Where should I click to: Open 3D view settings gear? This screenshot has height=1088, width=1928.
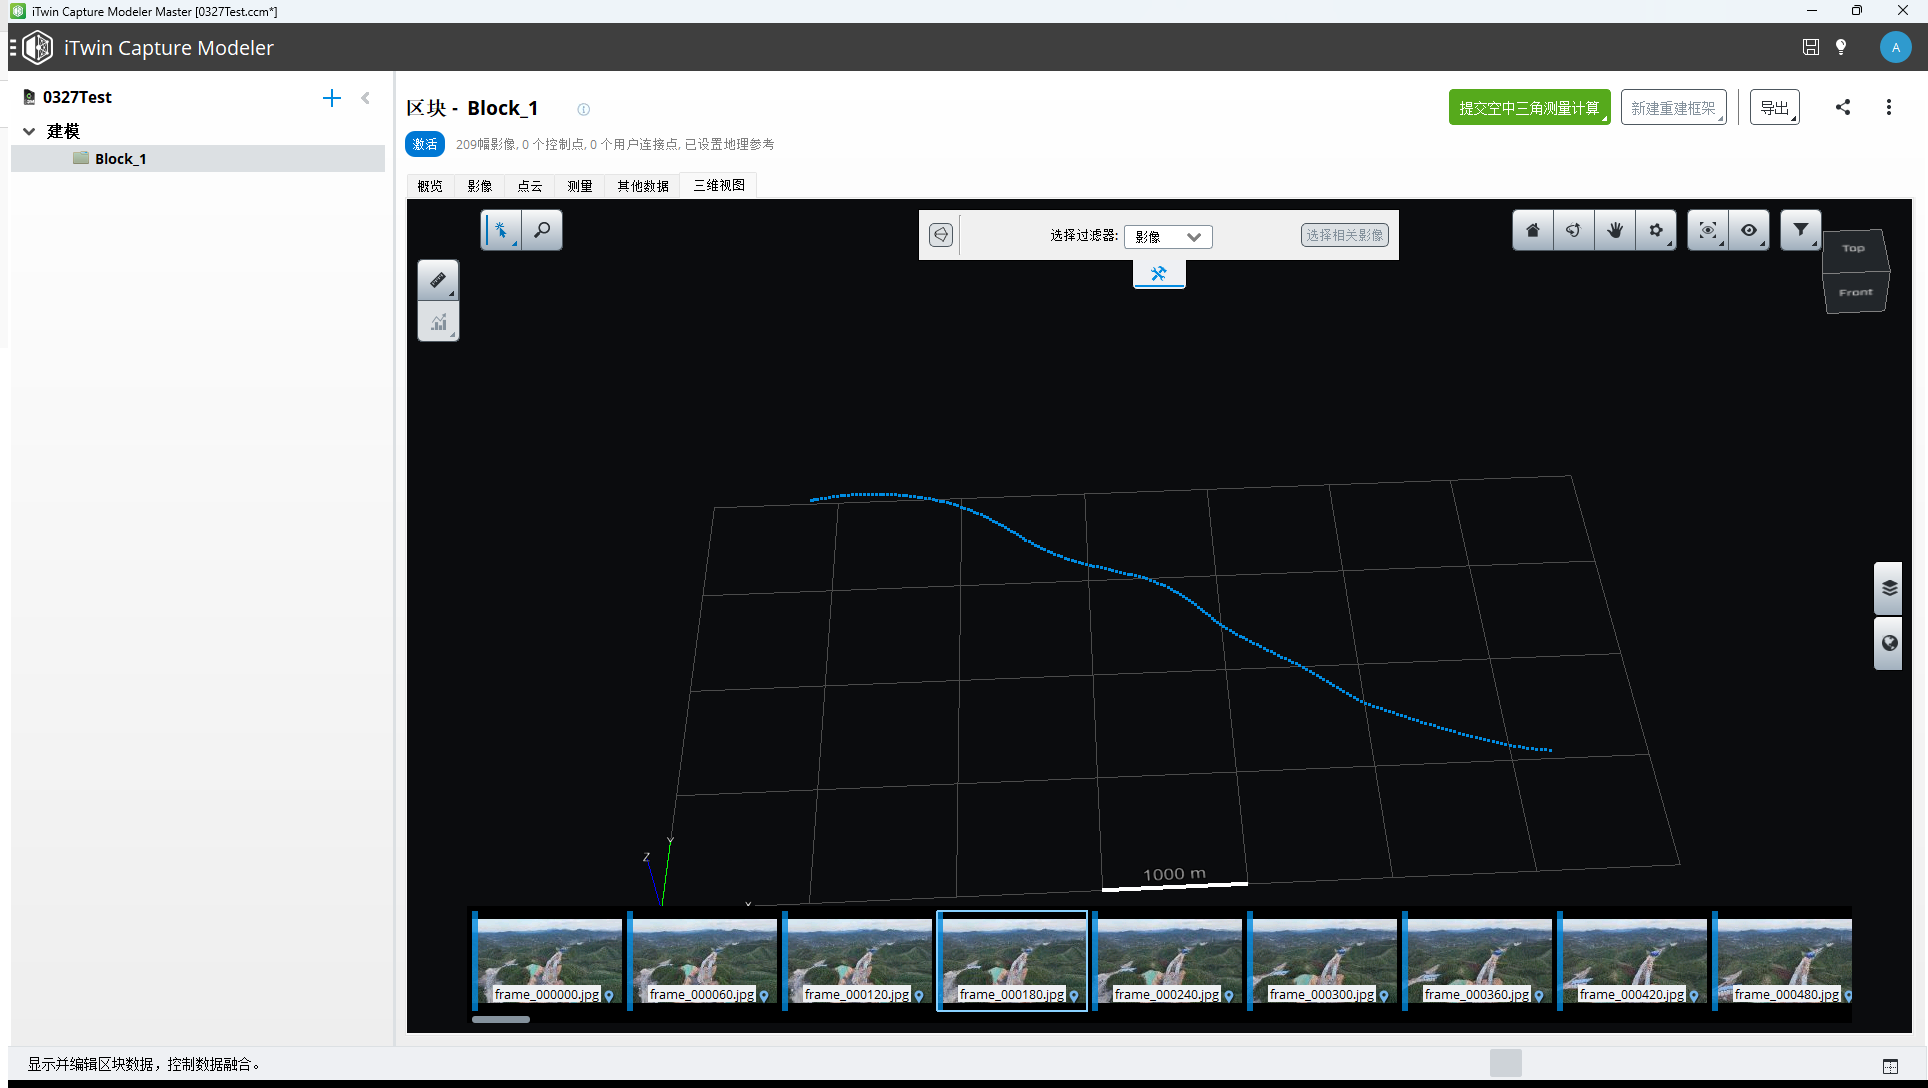click(x=1656, y=230)
